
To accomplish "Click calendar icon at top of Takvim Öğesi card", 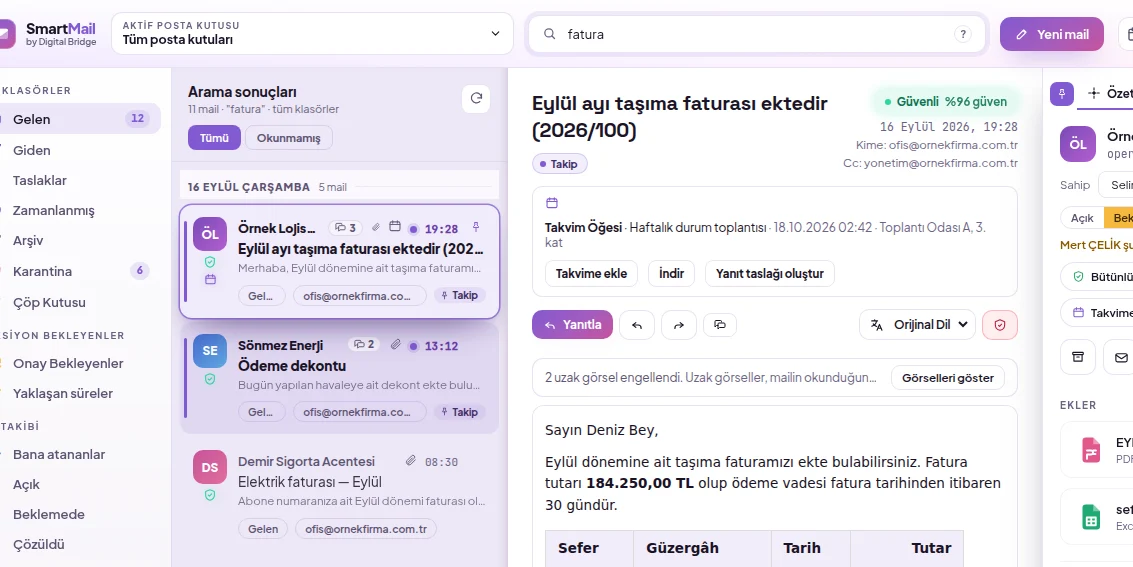I will 551,203.
